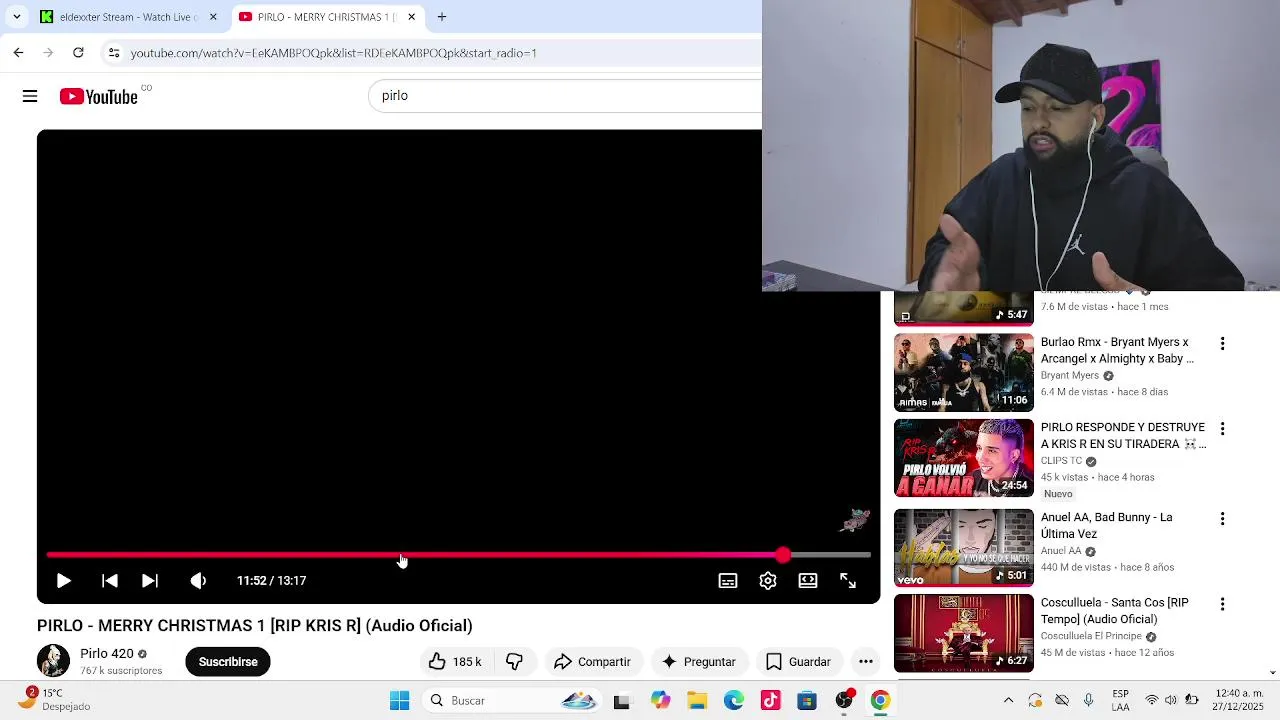Viewport: 1280px width, 720px height.
Task: Open the player settings gear
Action: 768,580
